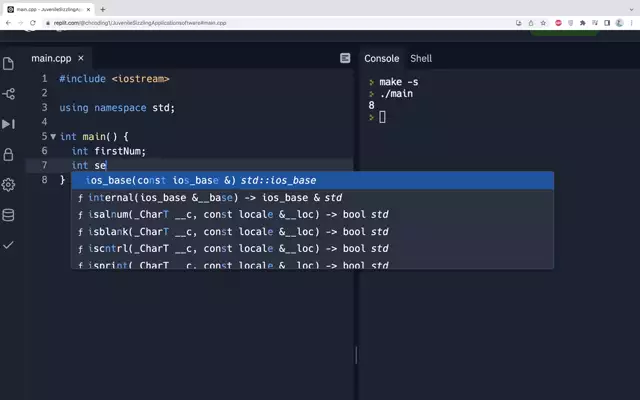Open the tab search chevron

(631, 9)
